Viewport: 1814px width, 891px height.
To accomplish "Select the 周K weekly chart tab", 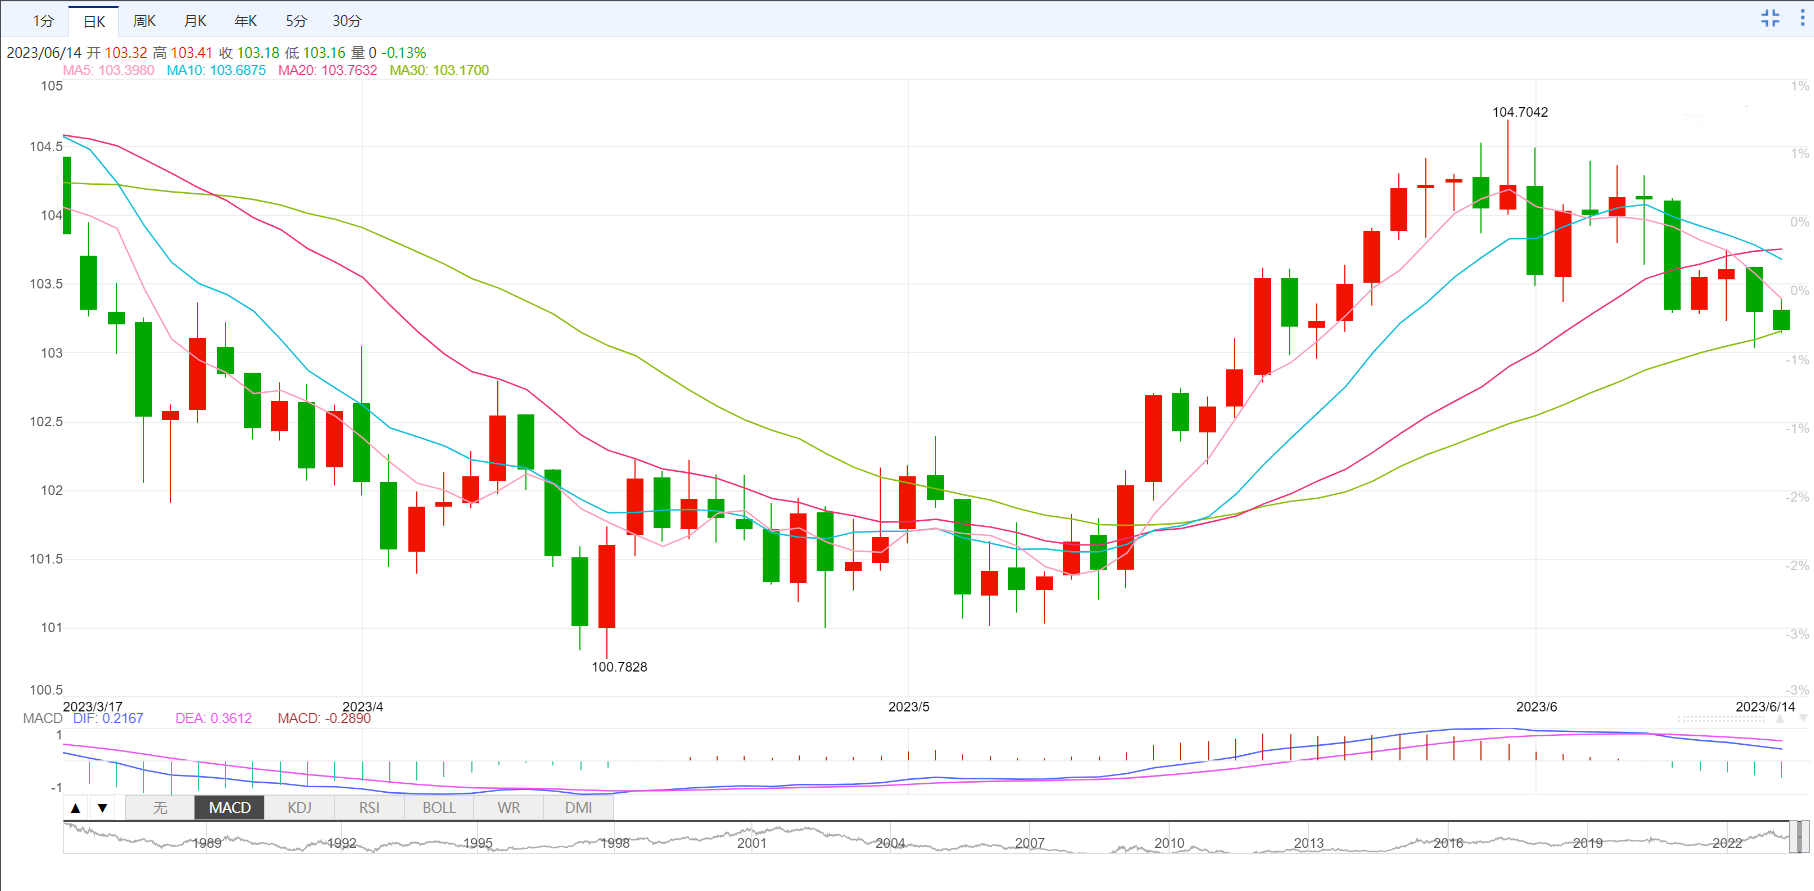I will pyautogui.click(x=145, y=21).
